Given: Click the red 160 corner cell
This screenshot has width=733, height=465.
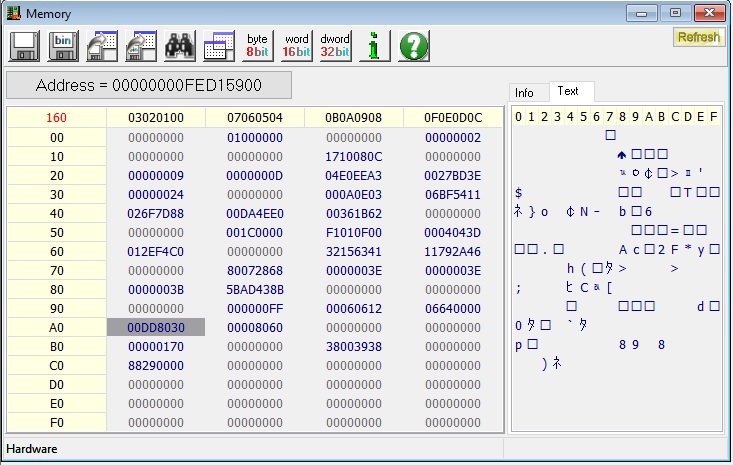Looking at the screenshot, I should 57,118.
